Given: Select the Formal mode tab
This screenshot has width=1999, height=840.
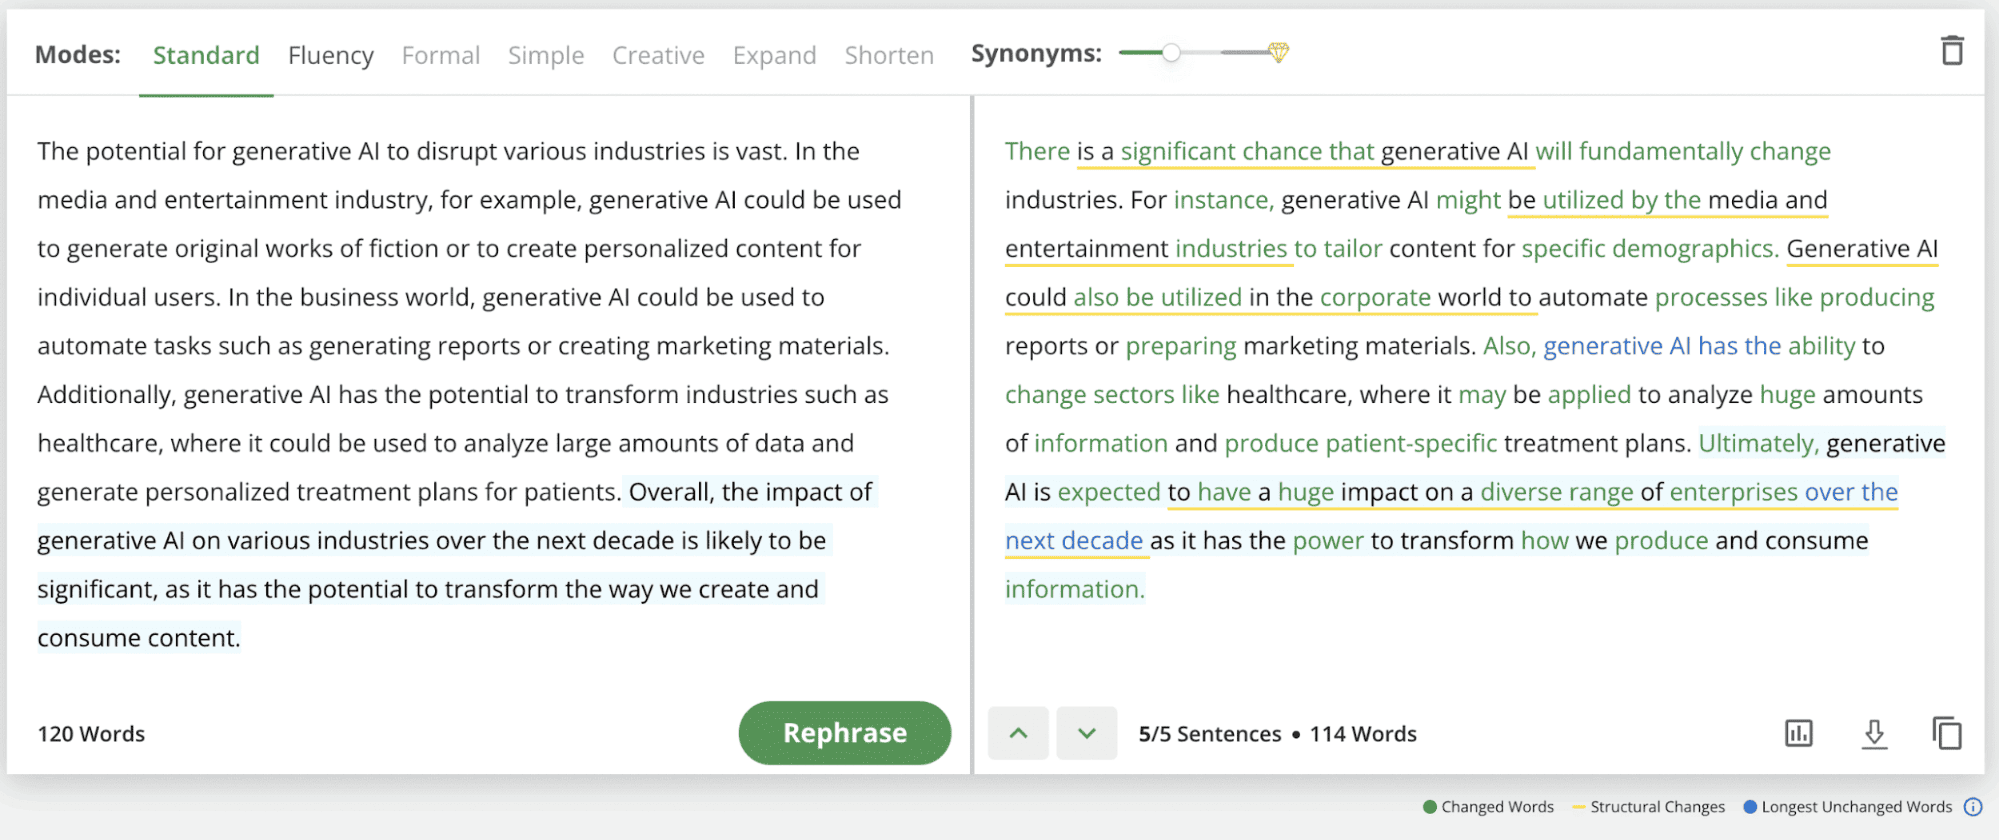Looking at the screenshot, I should (x=440, y=55).
